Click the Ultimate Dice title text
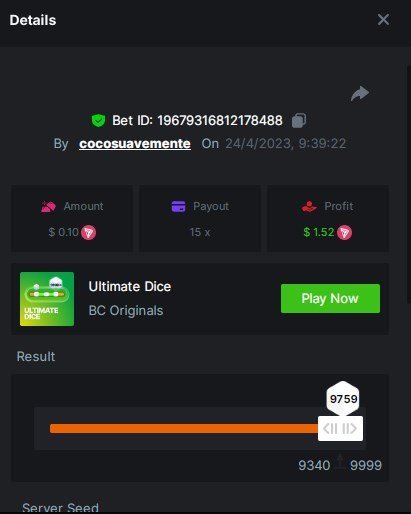Screen dimensions: 411x514 [x=130, y=287]
